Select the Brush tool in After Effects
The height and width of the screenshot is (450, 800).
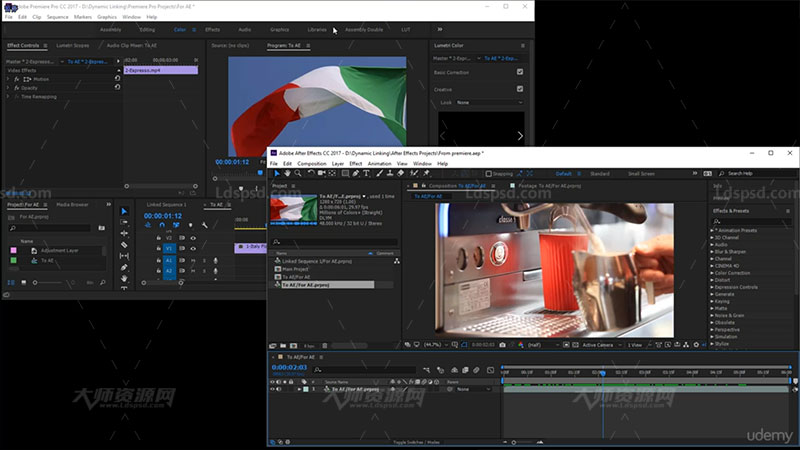(x=380, y=173)
